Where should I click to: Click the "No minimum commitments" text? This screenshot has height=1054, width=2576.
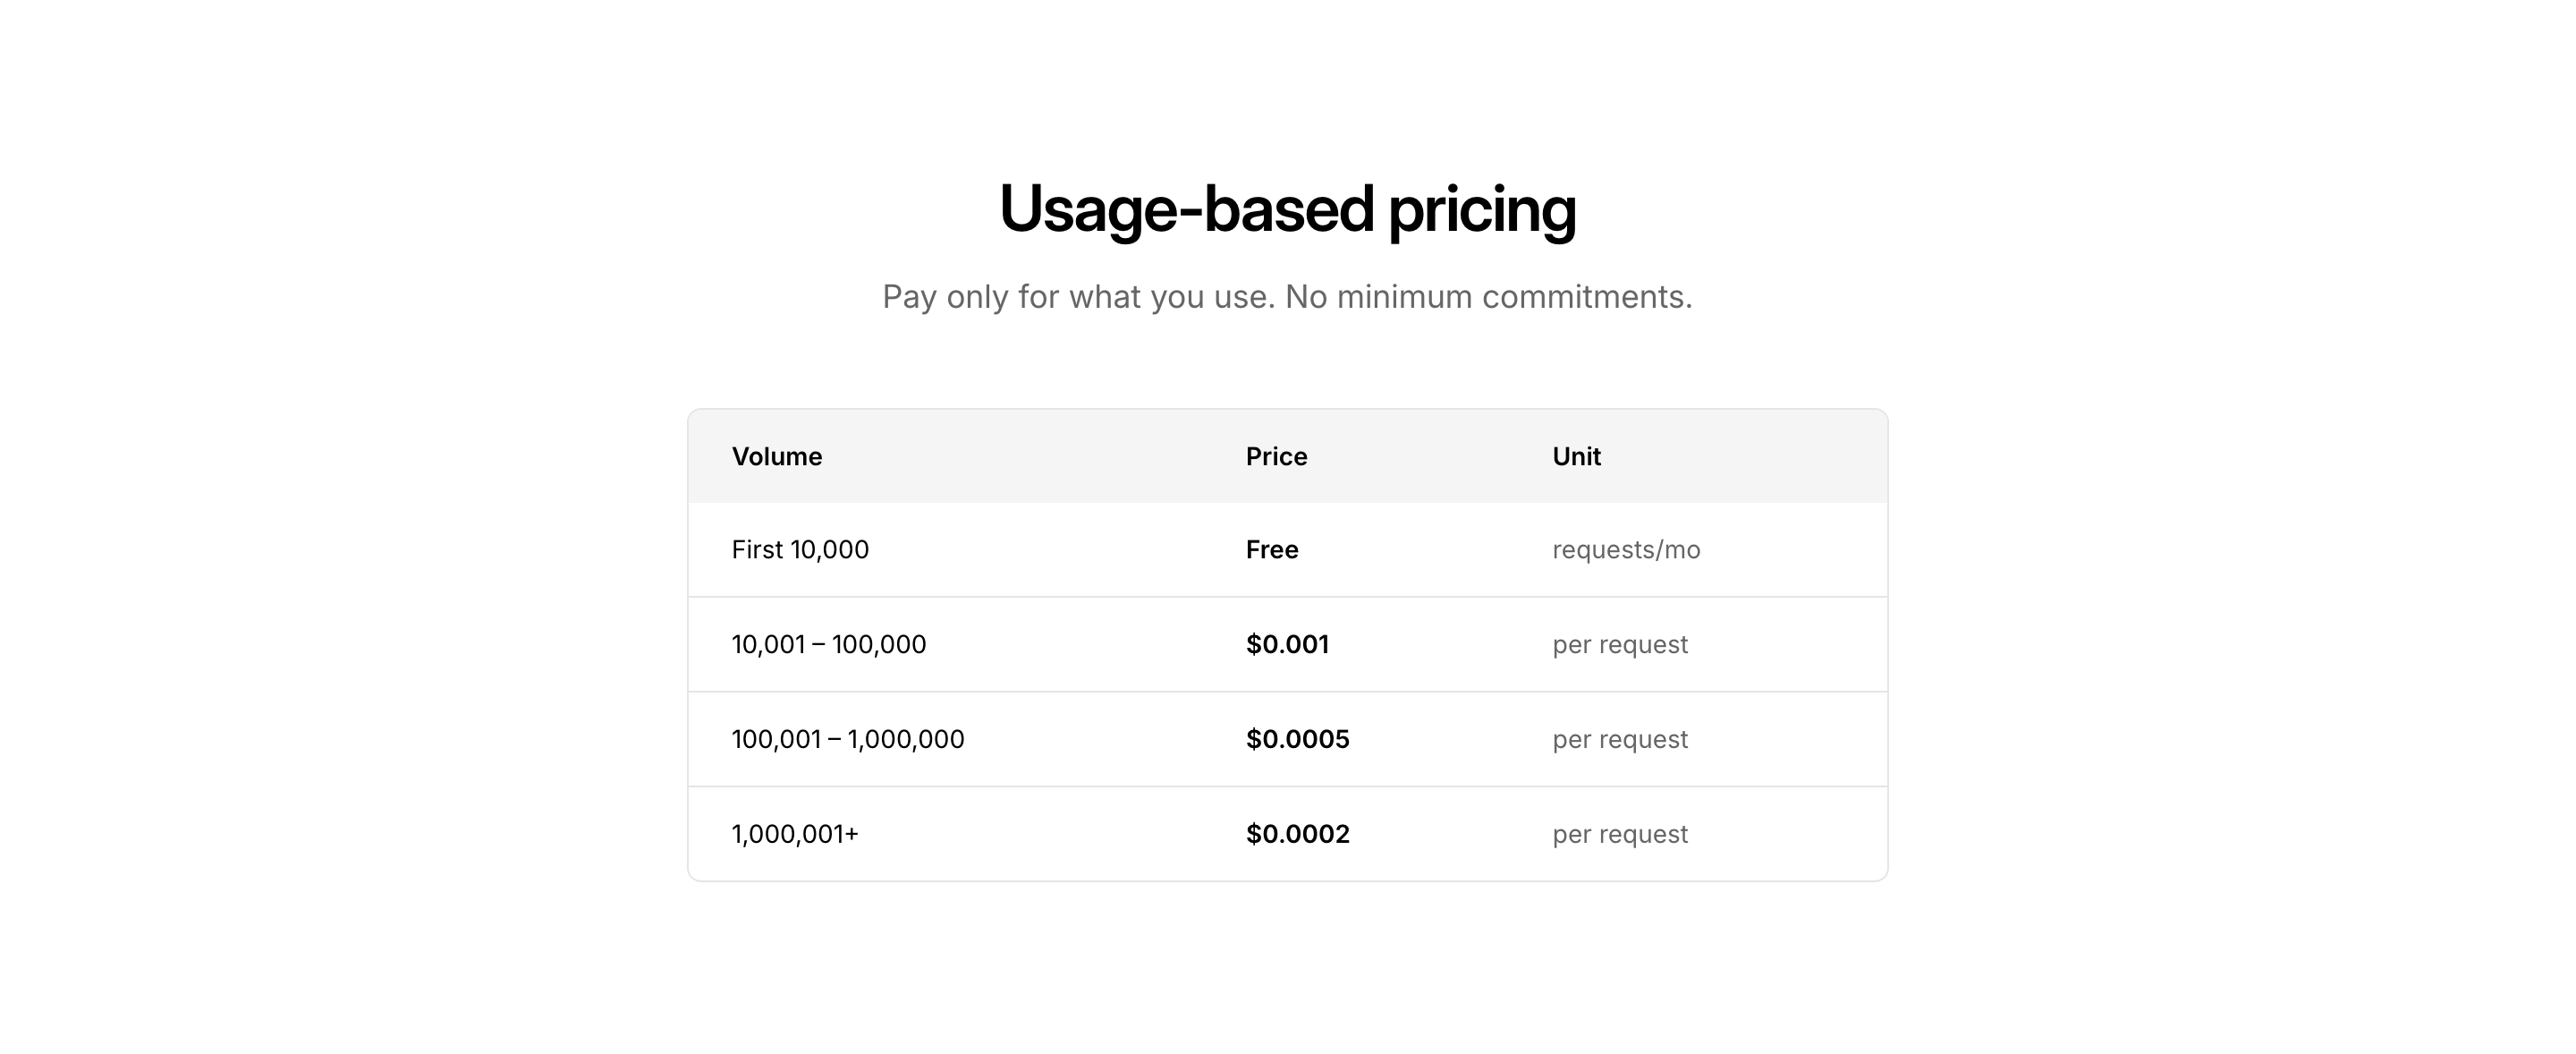[1488, 297]
